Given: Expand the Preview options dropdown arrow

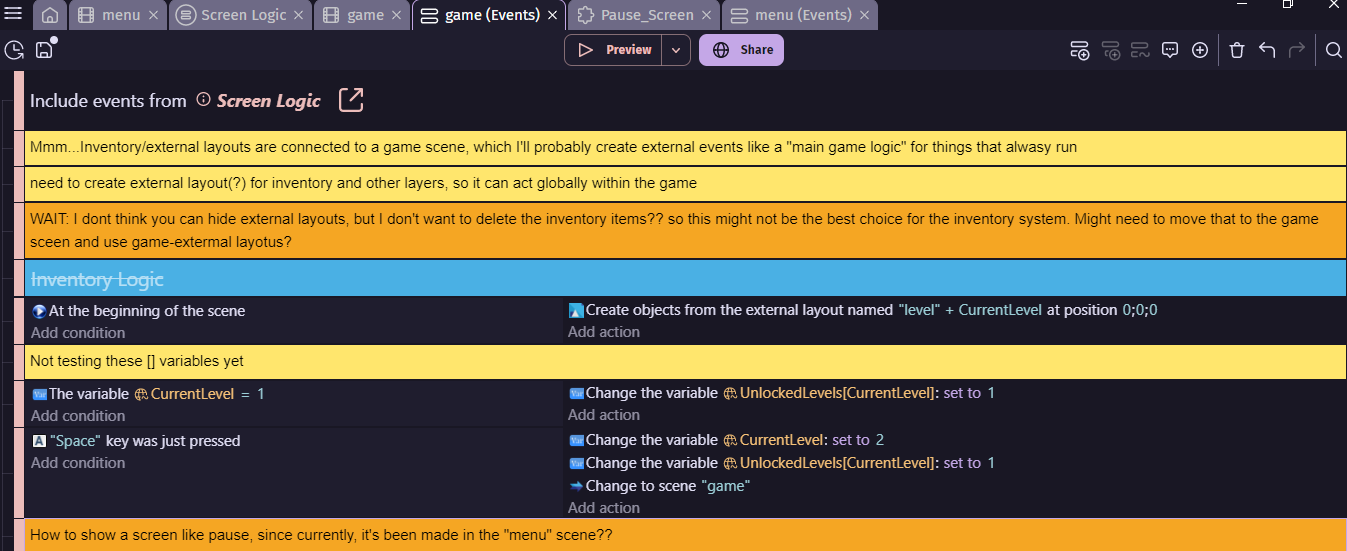Looking at the screenshot, I should click(676, 50).
